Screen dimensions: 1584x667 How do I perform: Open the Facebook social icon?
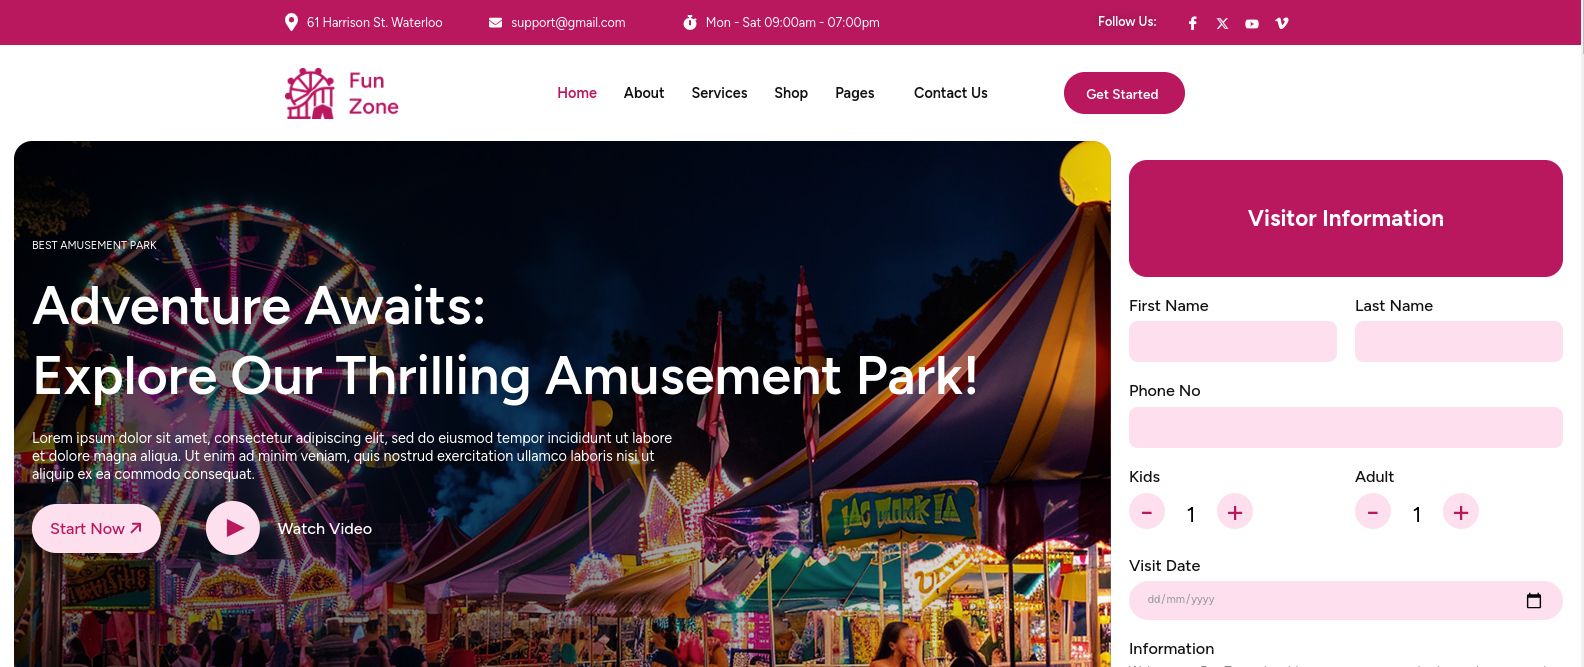click(x=1192, y=23)
